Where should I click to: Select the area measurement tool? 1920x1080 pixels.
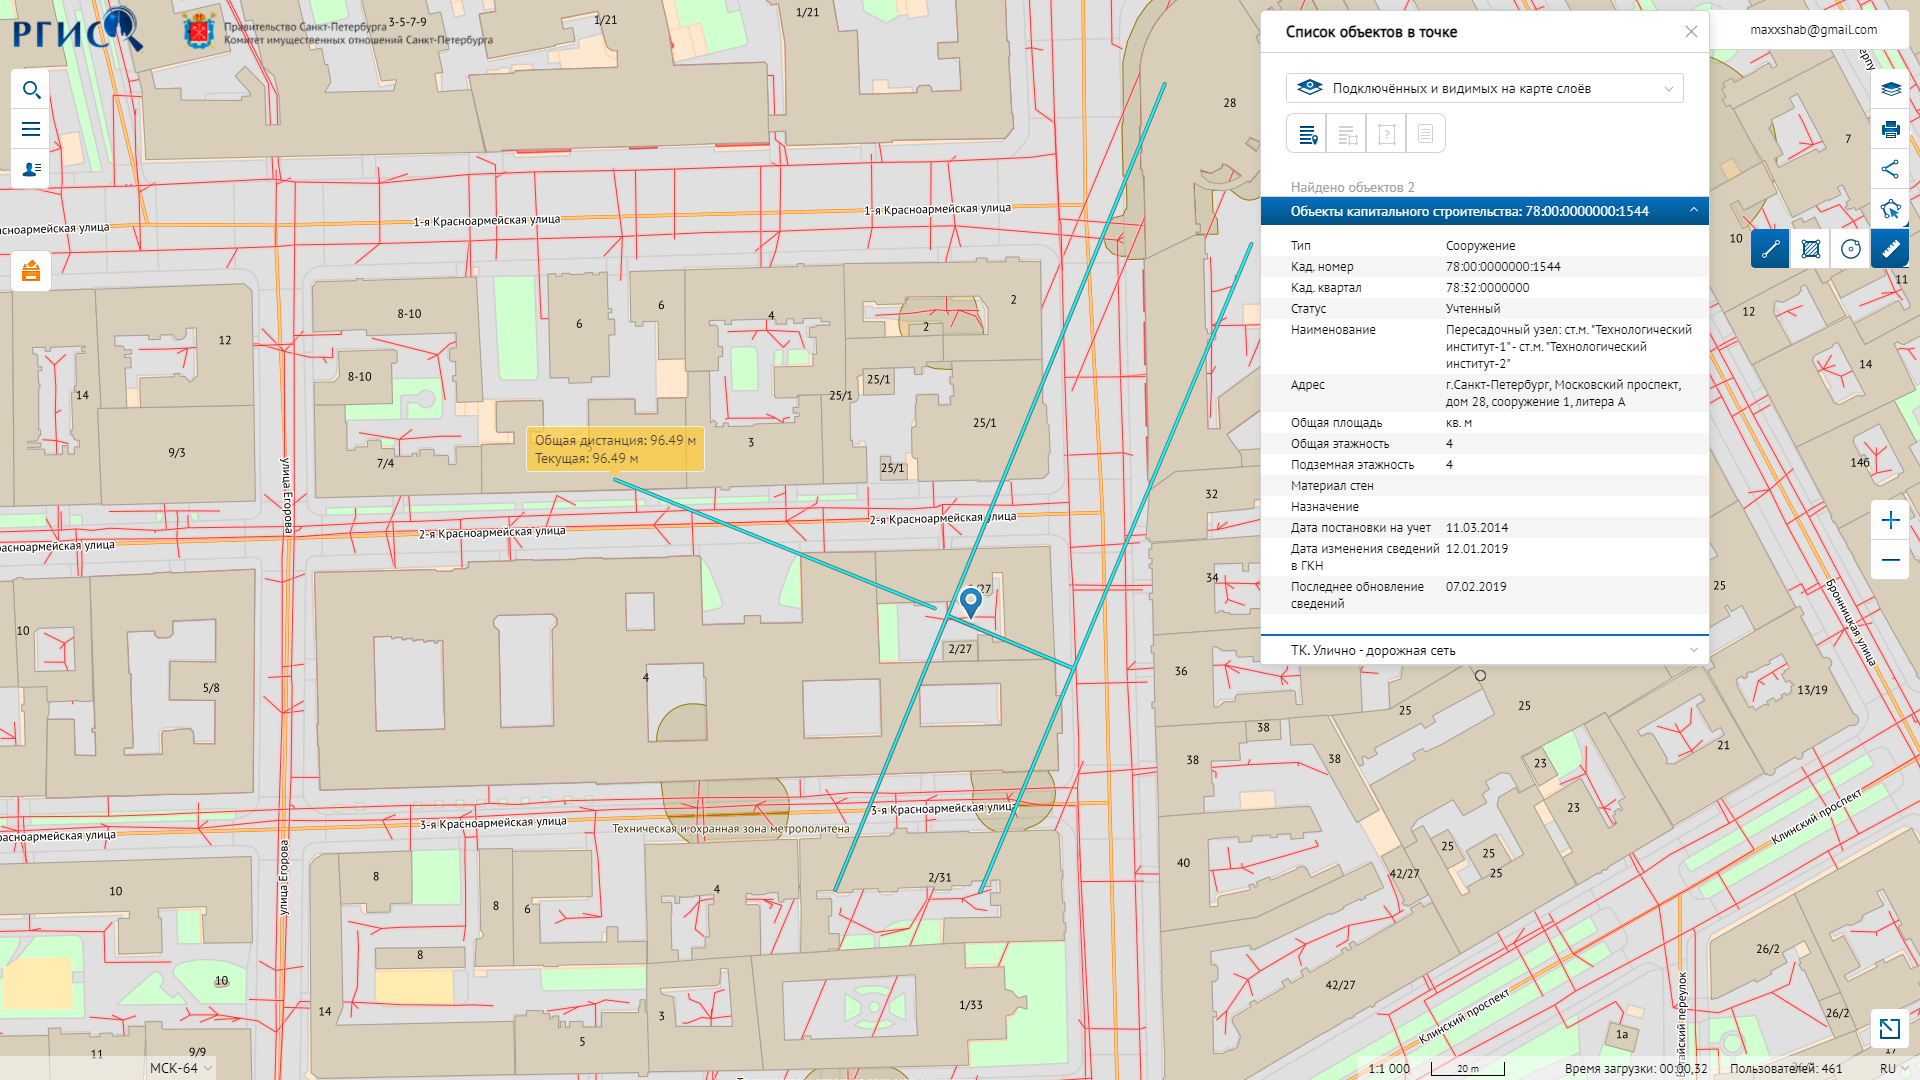point(1810,249)
